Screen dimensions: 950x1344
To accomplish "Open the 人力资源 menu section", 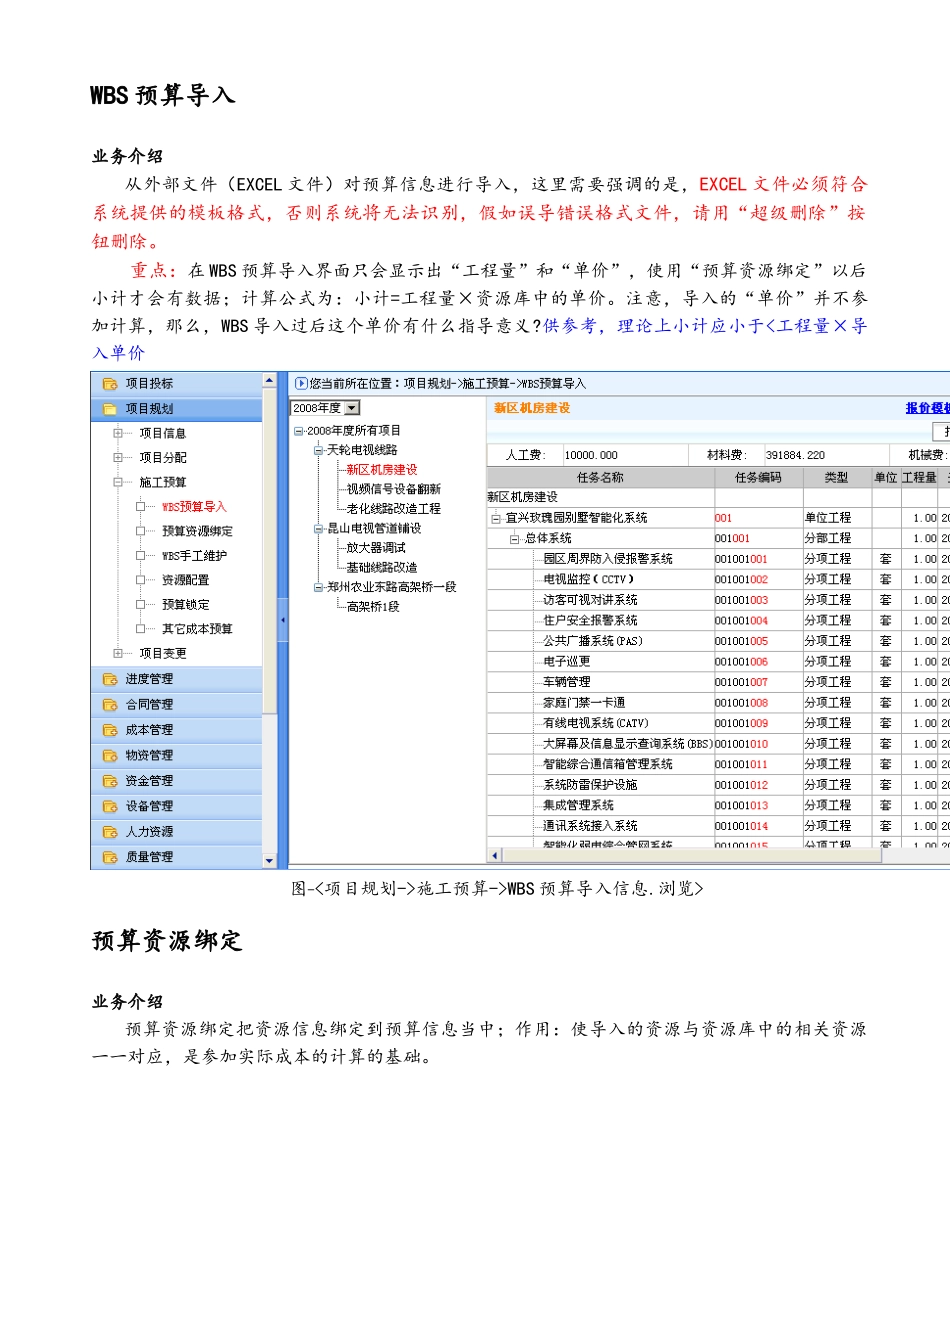I will 176,832.
